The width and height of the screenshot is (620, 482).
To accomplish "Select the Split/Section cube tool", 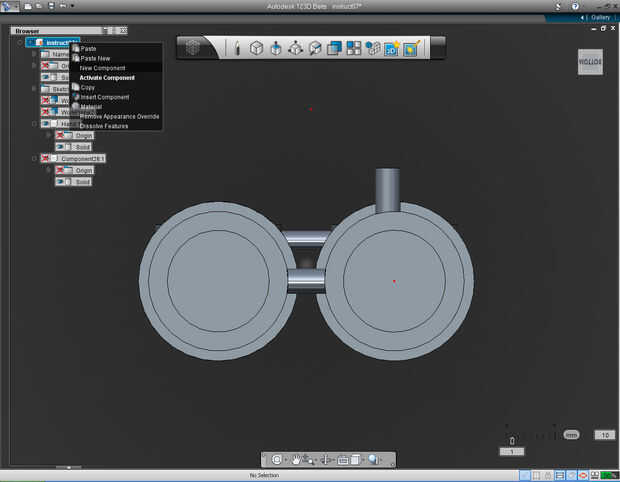I will tap(315, 48).
